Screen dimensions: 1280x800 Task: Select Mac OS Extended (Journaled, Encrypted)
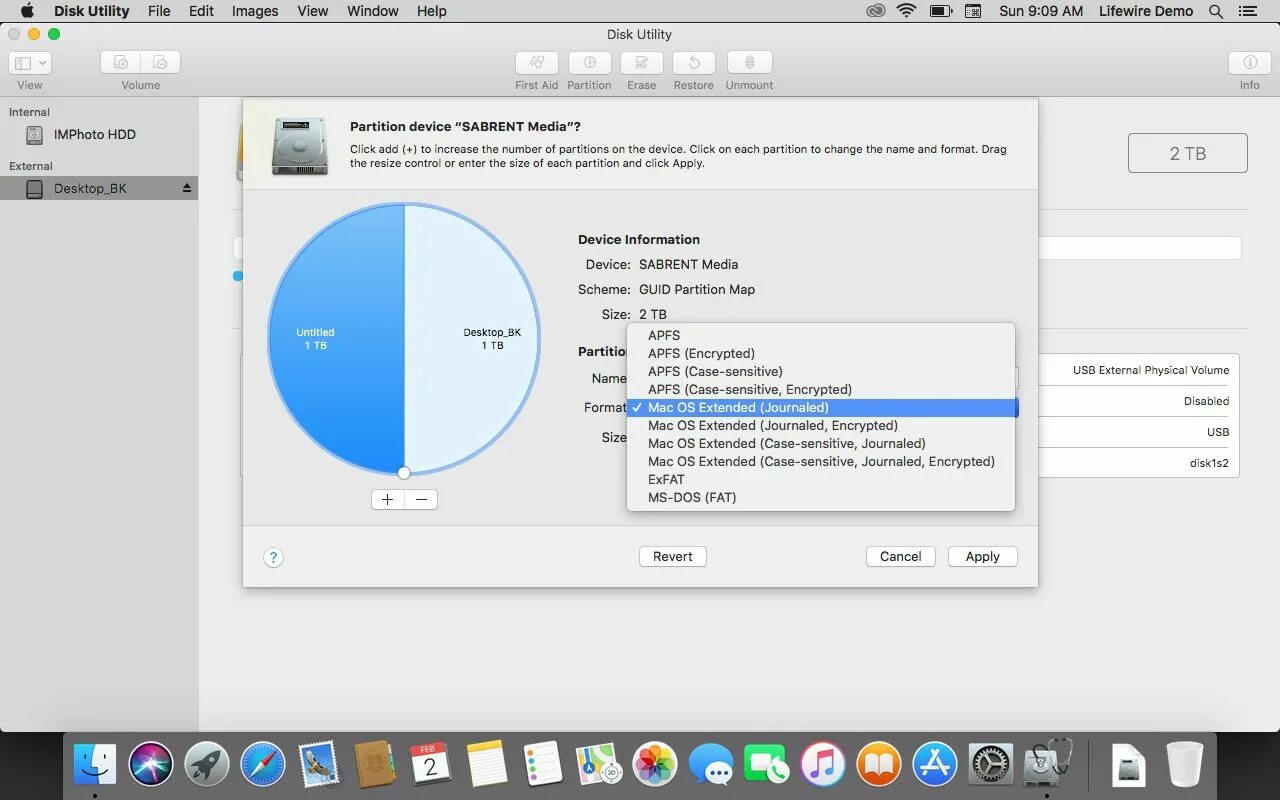coord(821,425)
